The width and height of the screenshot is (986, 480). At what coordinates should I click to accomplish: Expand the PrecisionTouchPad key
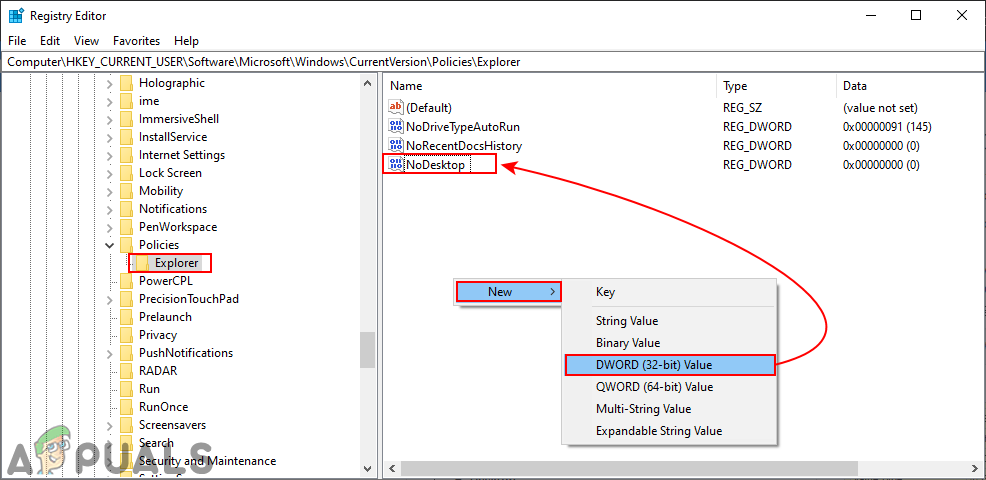point(109,299)
